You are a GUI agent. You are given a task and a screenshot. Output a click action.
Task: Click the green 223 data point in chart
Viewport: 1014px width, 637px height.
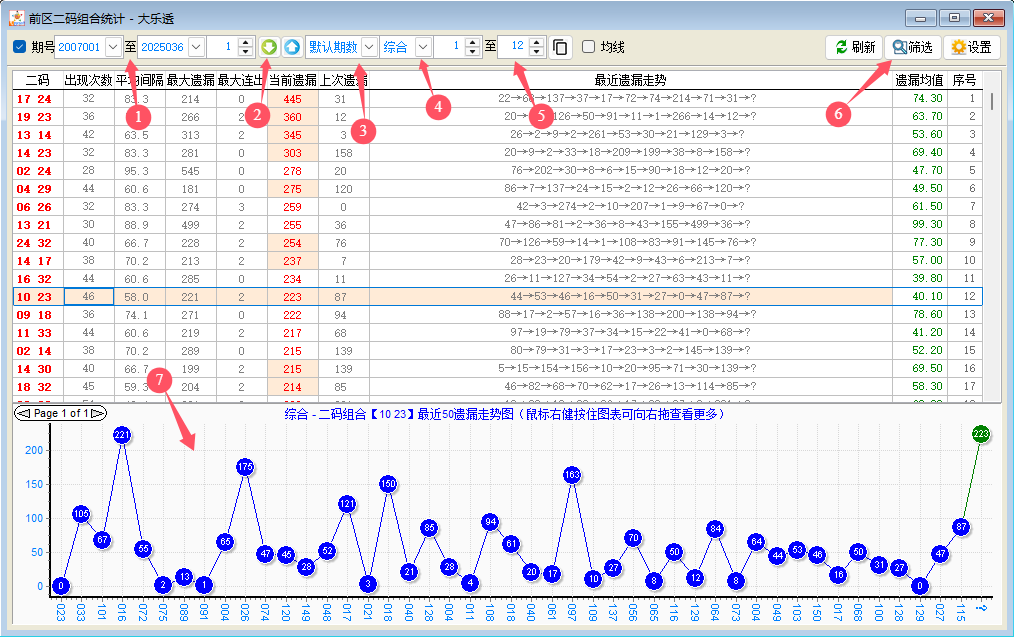pyautogui.click(x=981, y=434)
